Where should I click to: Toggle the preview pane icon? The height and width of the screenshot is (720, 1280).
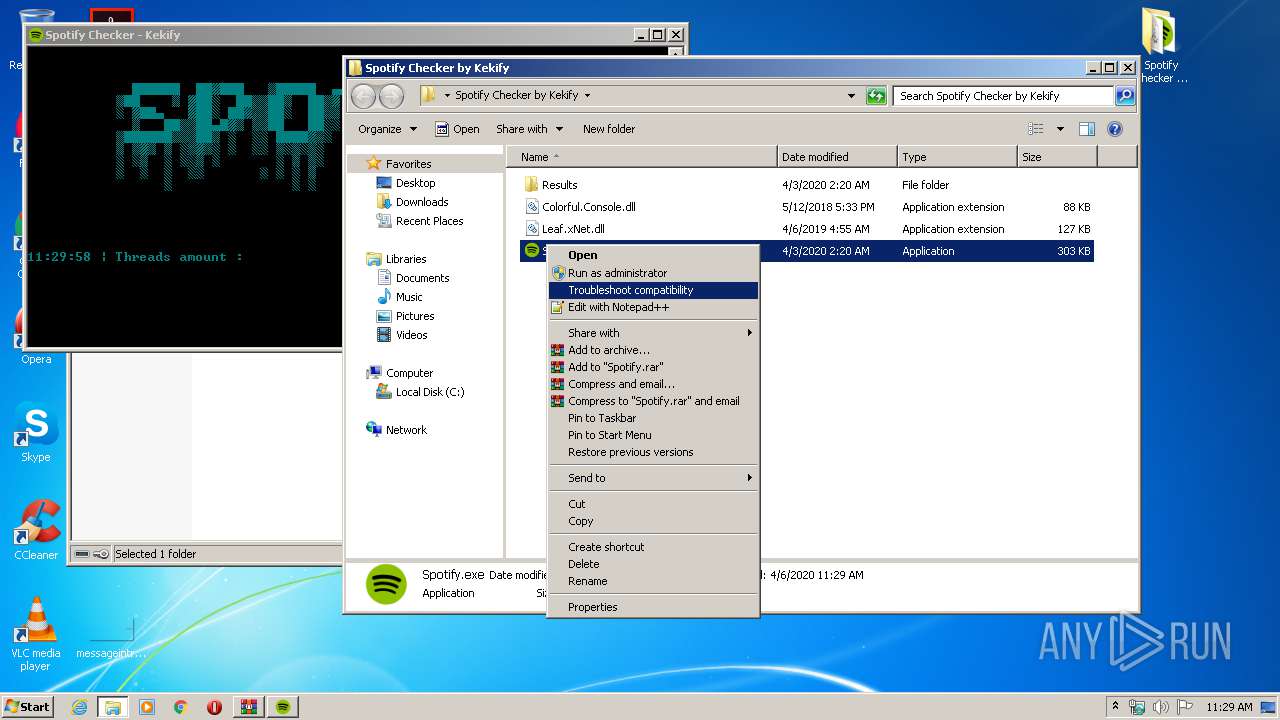(1087, 129)
